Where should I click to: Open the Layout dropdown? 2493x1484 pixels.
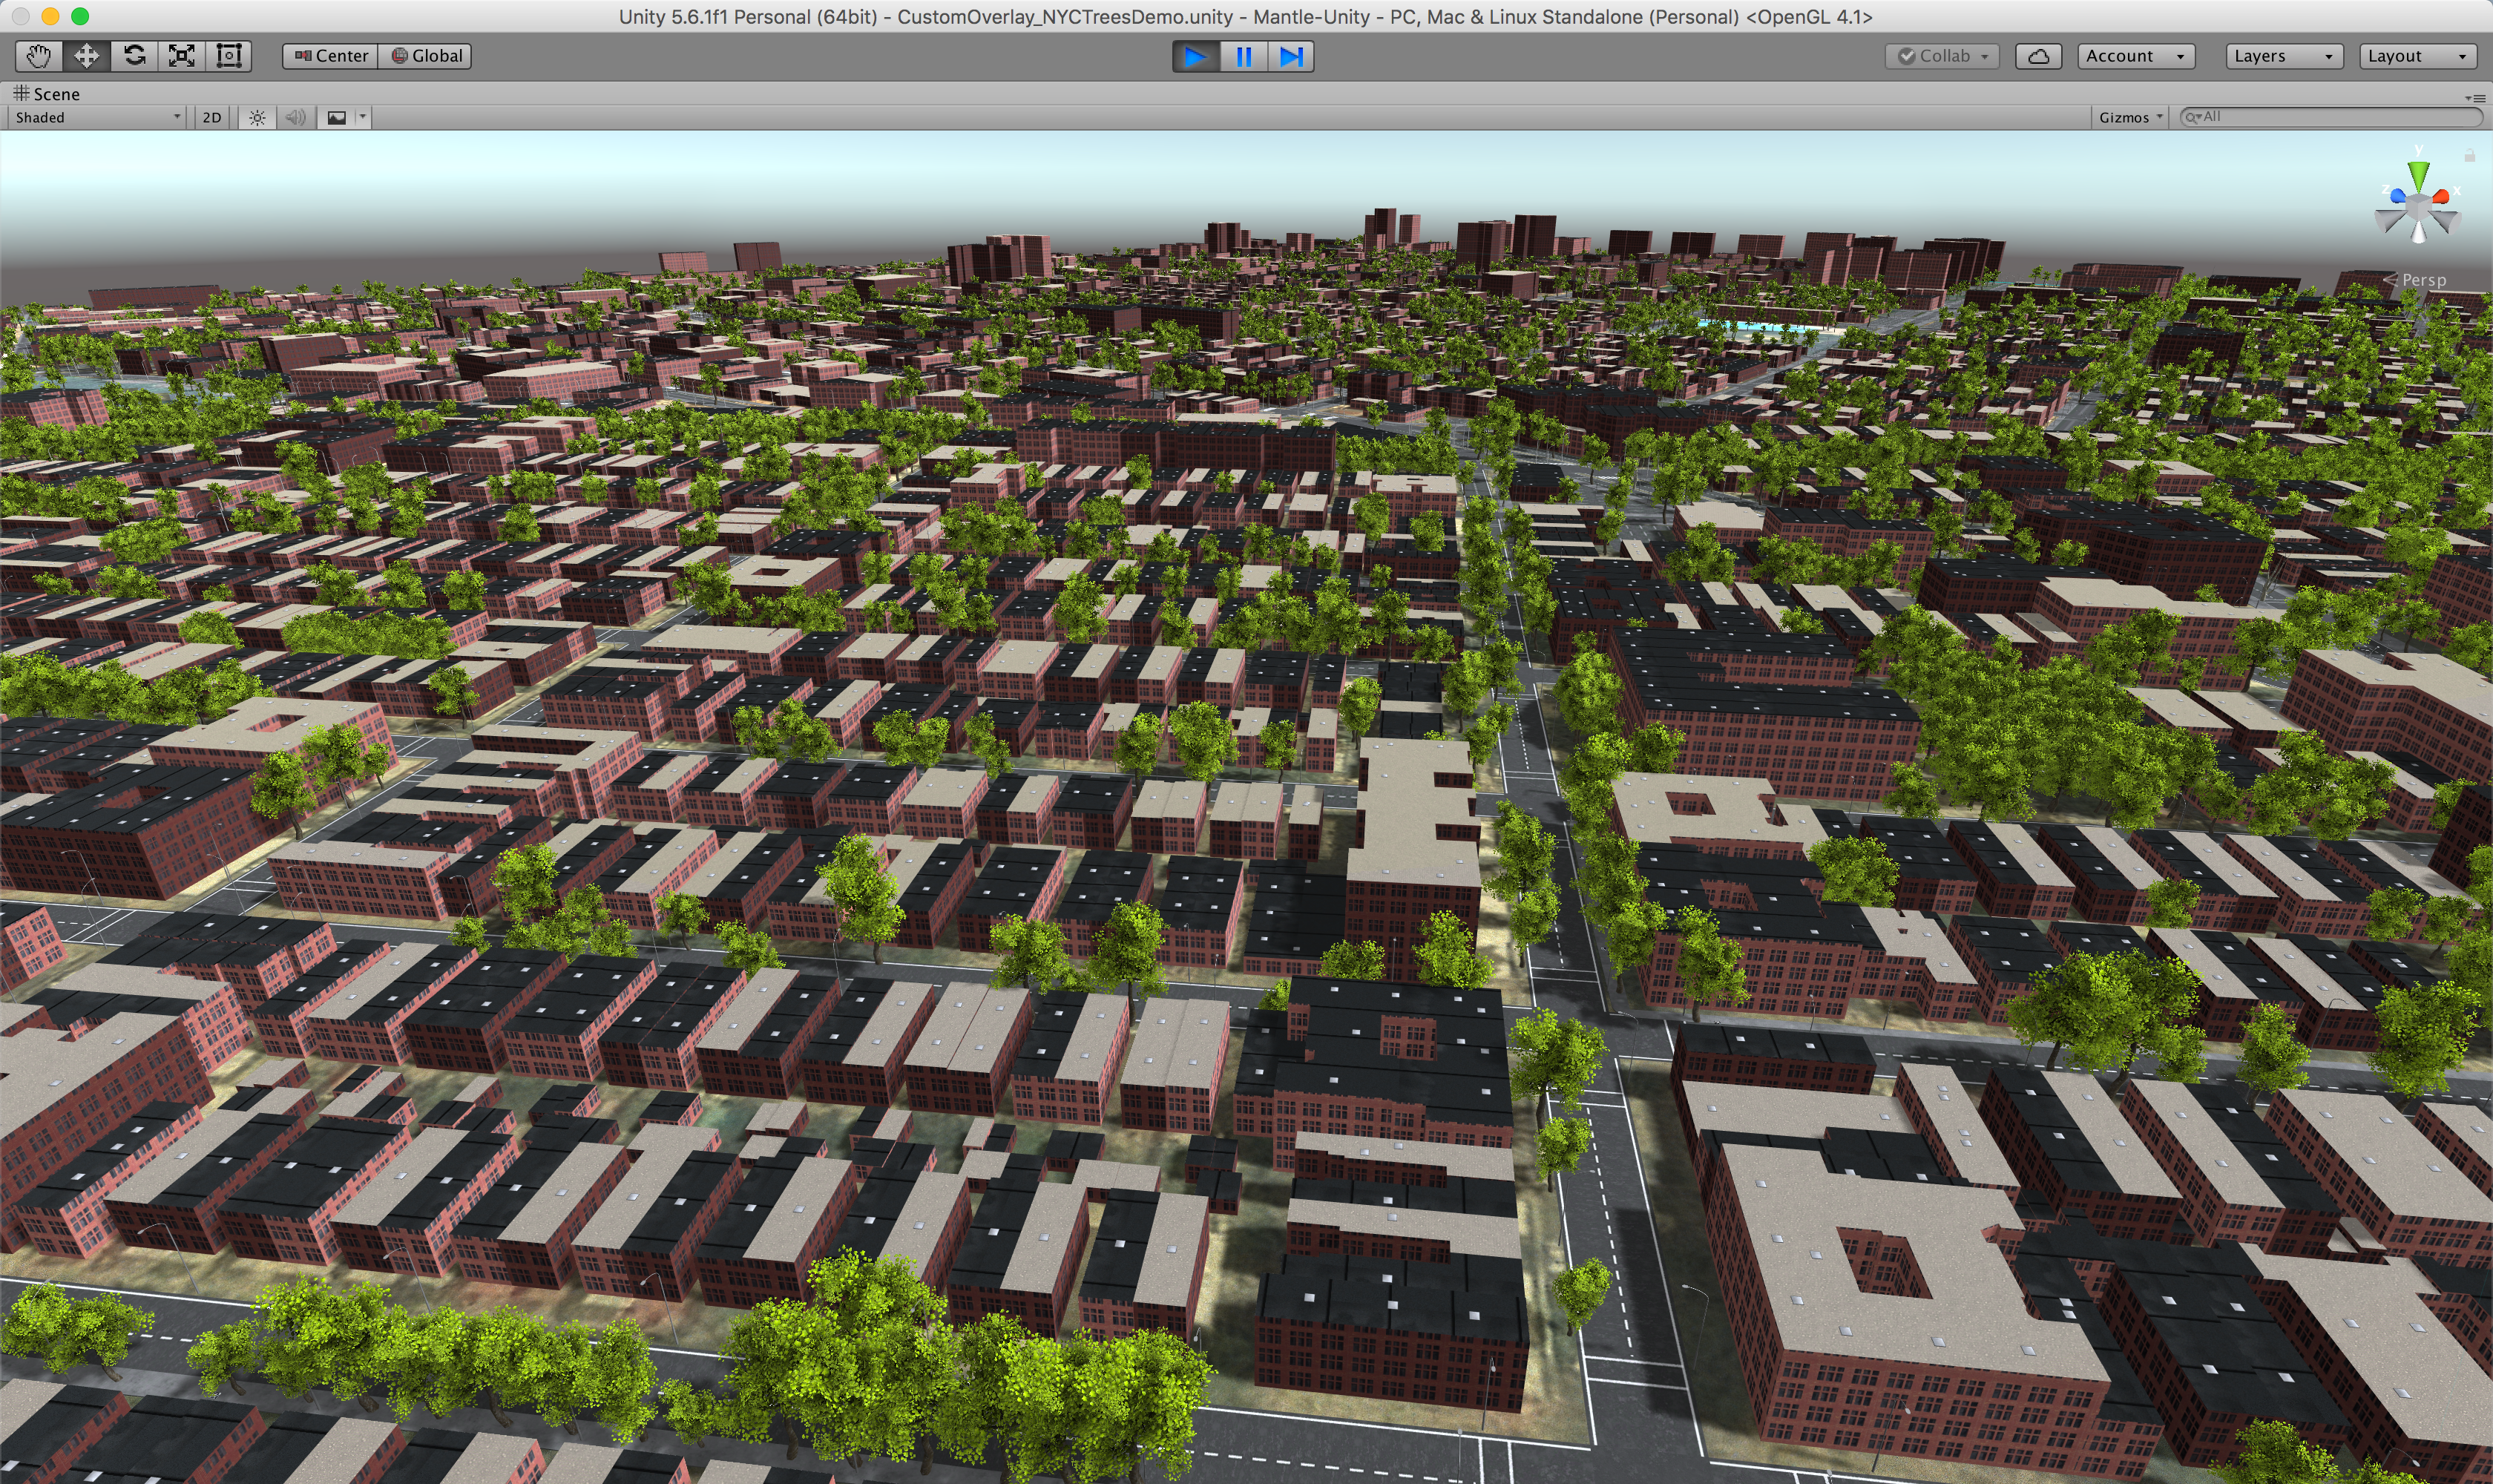[2418, 56]
